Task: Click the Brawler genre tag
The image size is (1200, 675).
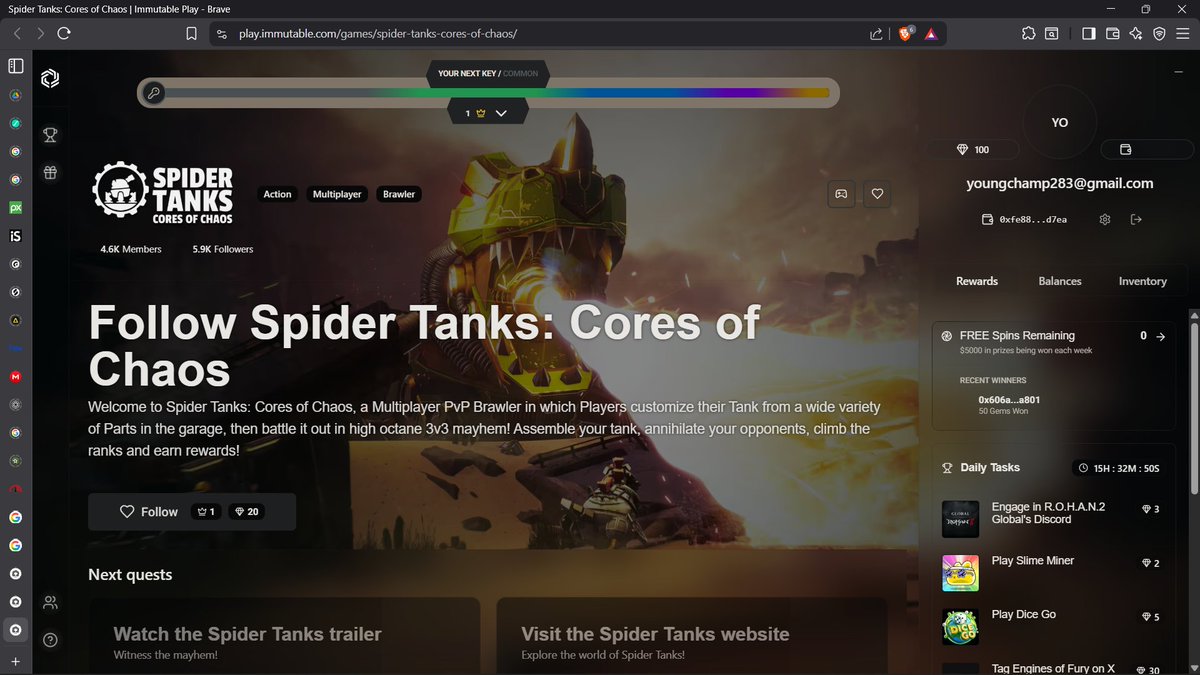Action: click(x=399, y=194)
